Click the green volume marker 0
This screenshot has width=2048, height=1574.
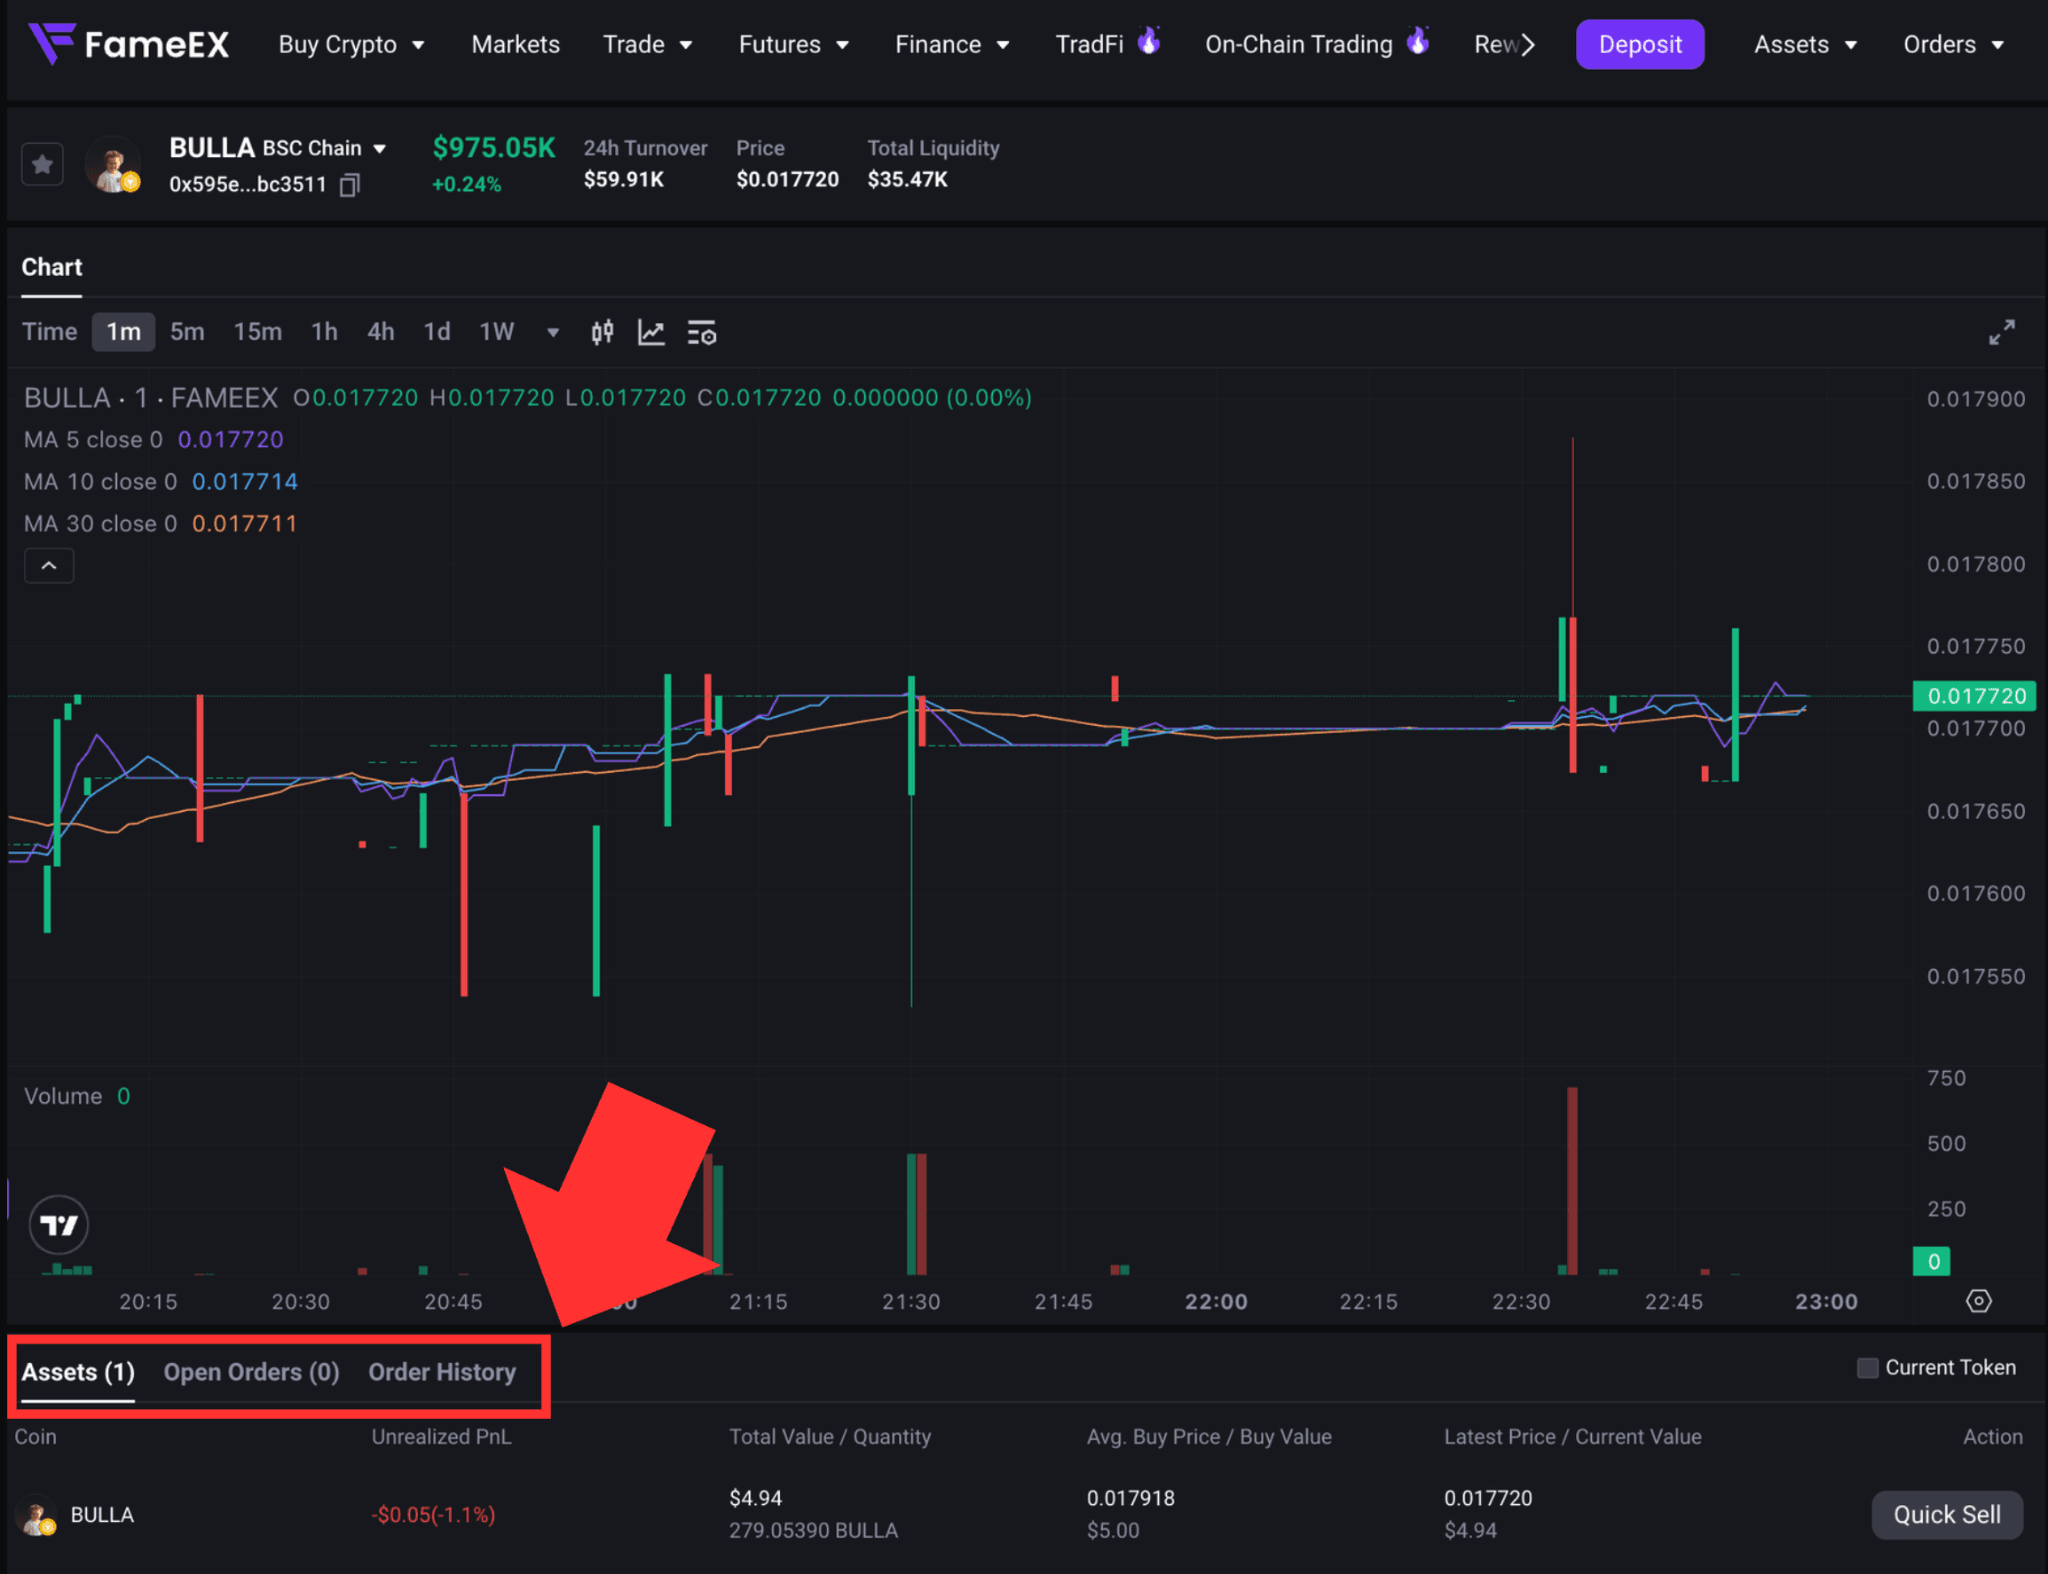pos(1932,1262)
